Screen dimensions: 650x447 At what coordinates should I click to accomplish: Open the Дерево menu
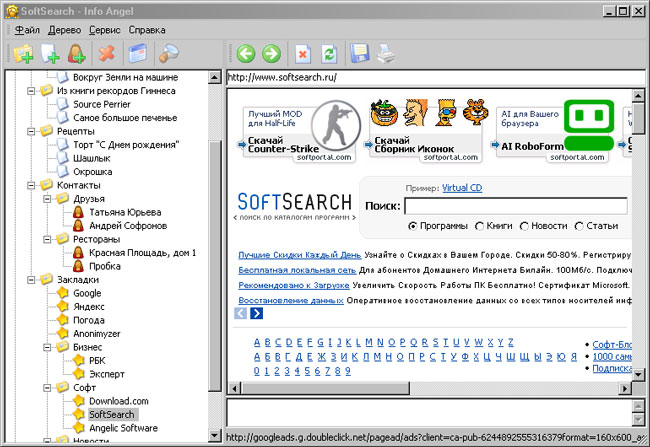tap(64, 30)
